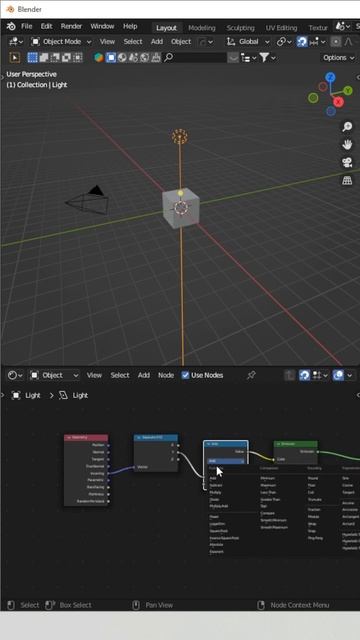This screenshot has width=360, height=640.
Task: Open the pivot point dropdown
Action: point(284,42)
